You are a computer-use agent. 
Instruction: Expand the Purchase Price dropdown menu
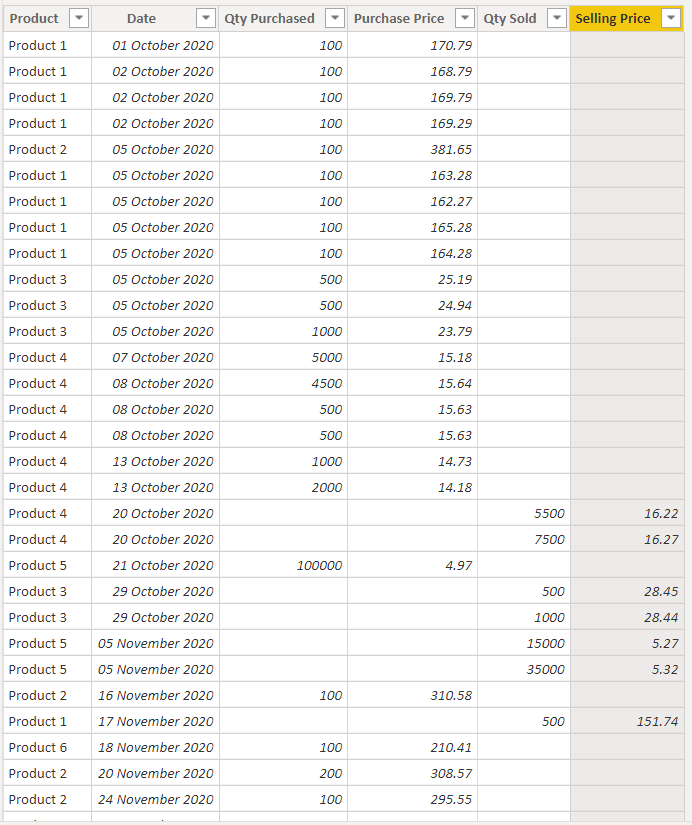click(x=464, y=18)
